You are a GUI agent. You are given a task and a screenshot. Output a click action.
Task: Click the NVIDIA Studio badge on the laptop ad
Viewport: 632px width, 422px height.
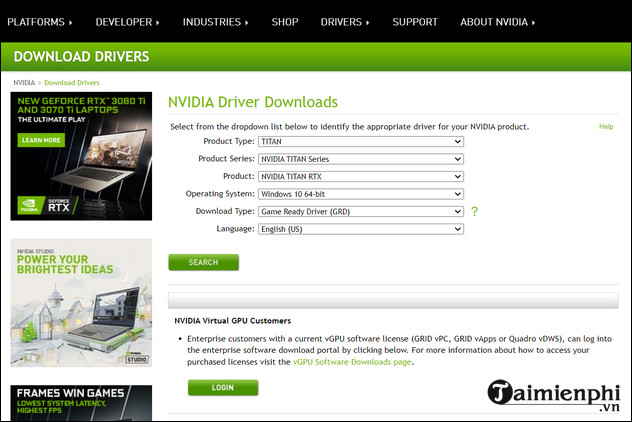137,357
